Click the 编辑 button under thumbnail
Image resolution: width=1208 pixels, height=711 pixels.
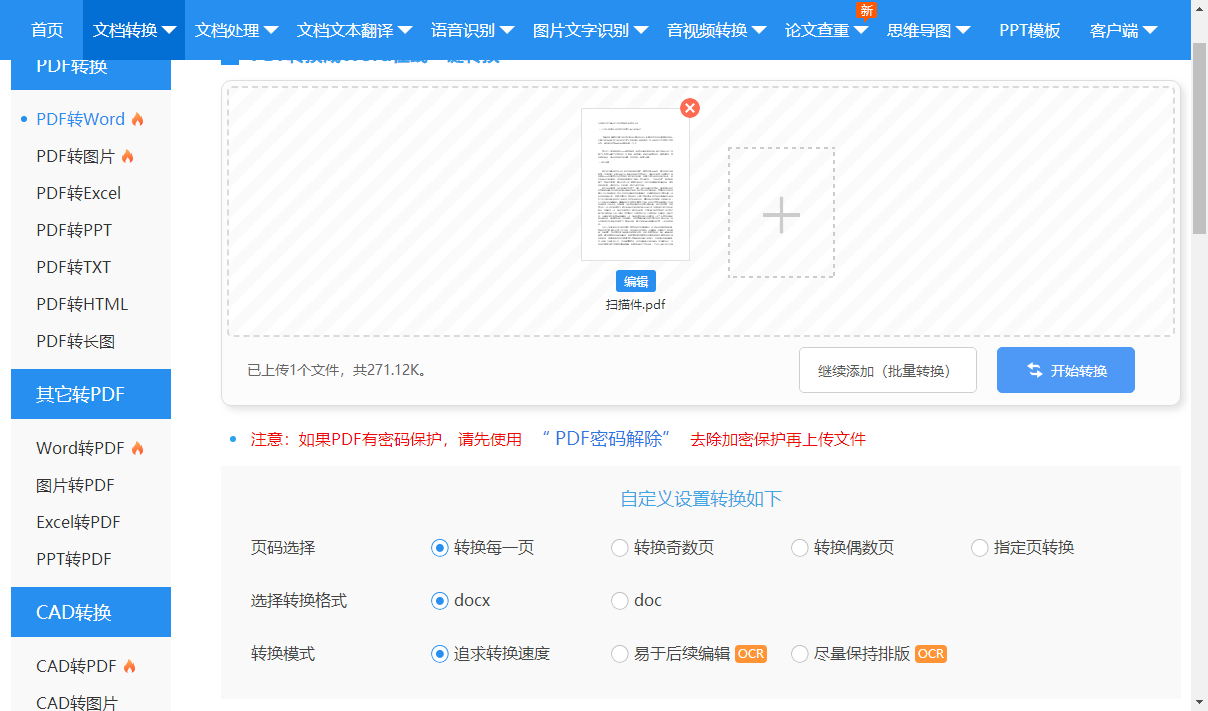(x=636, y=281)
